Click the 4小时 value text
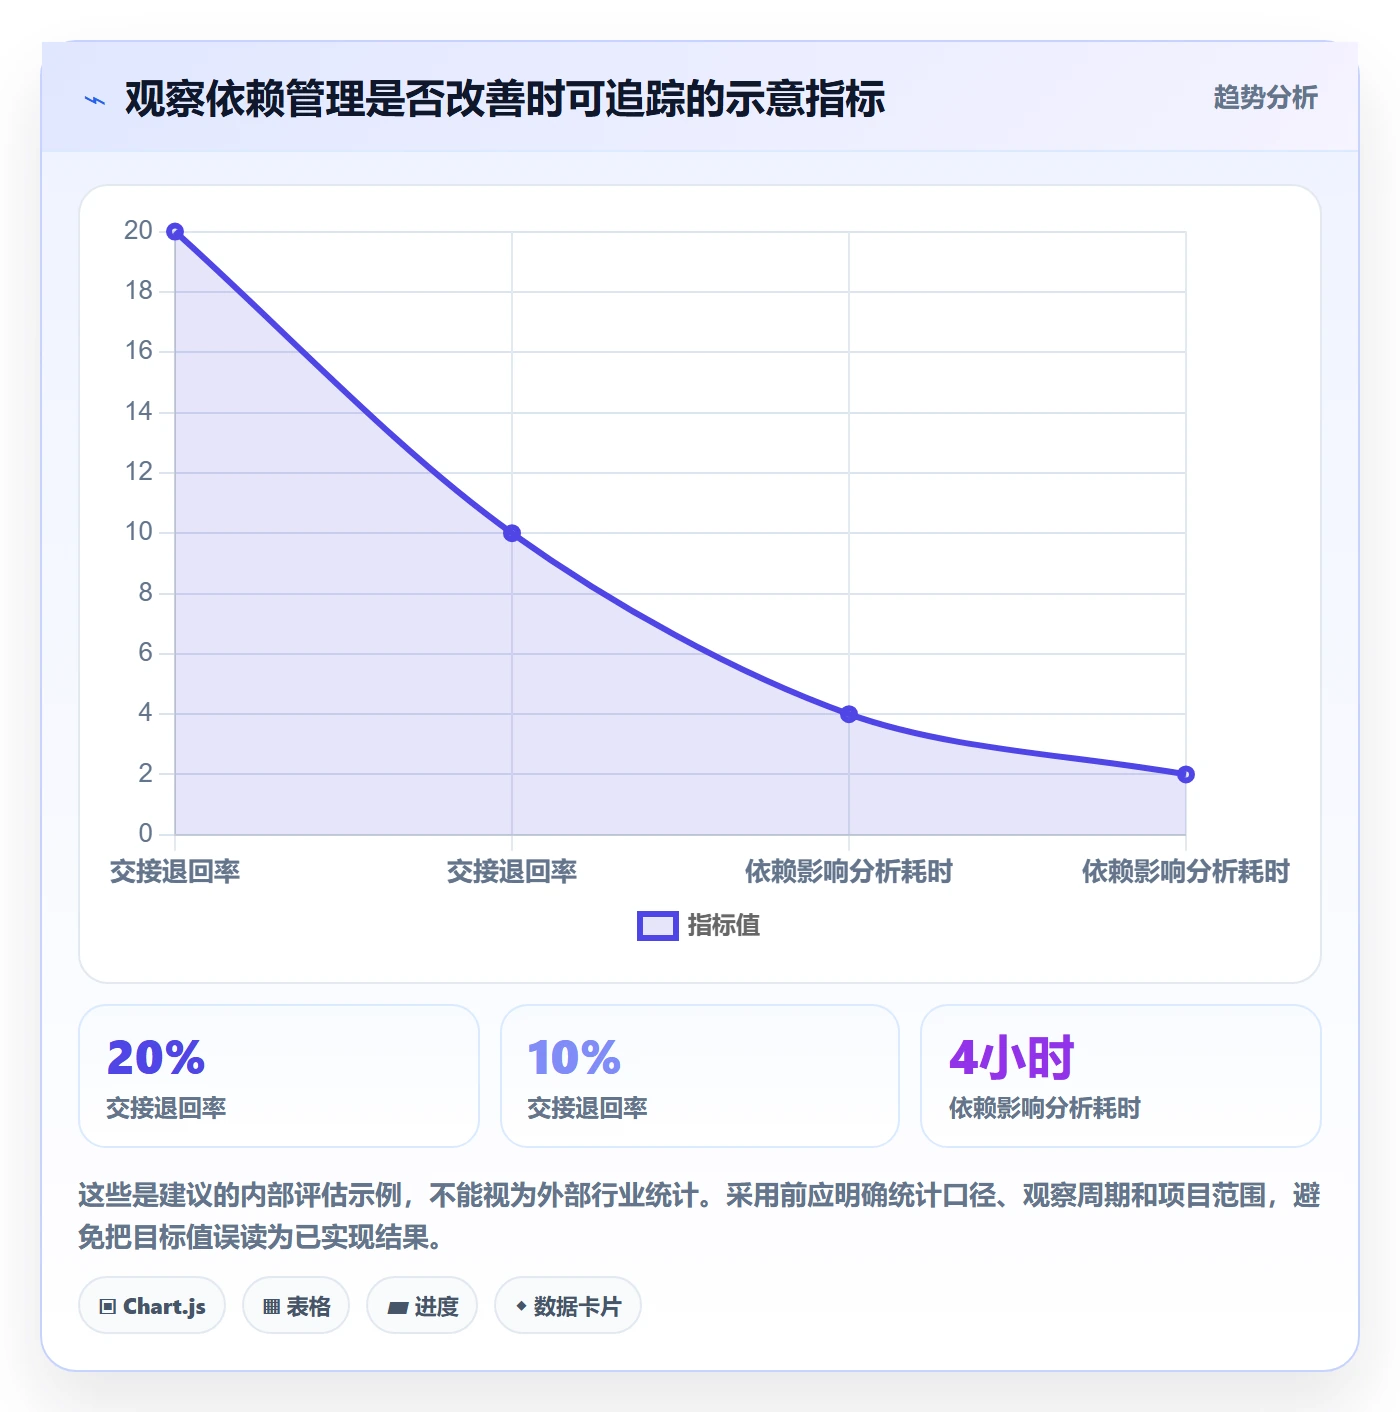1400x1412 pixels. click(1011, 1058)
